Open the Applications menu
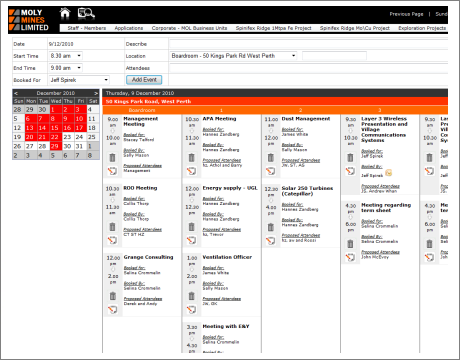The image size is (460, 360). (129, 28)
